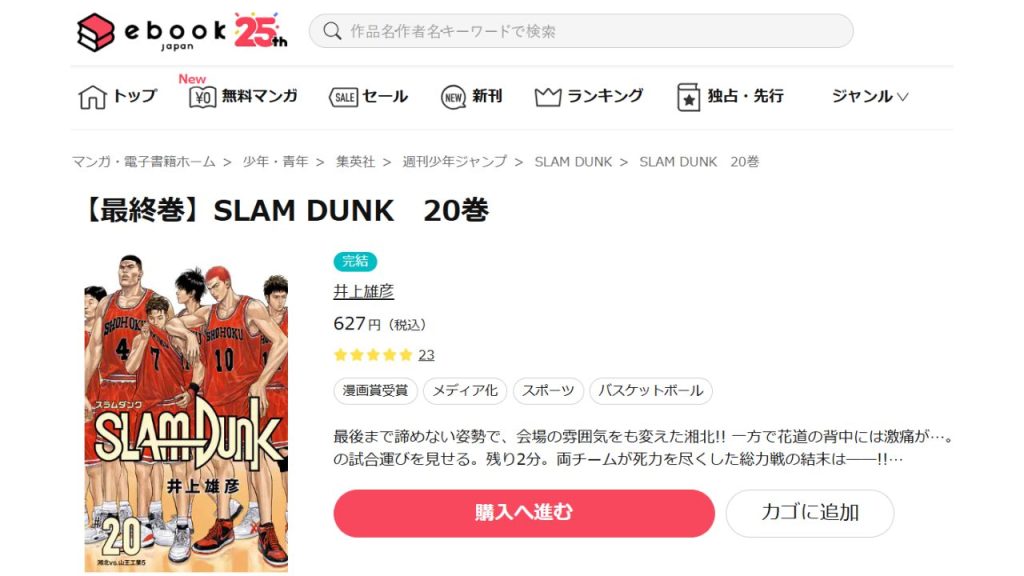Open 集英社 publisher breadcrumb

[356, 162]
